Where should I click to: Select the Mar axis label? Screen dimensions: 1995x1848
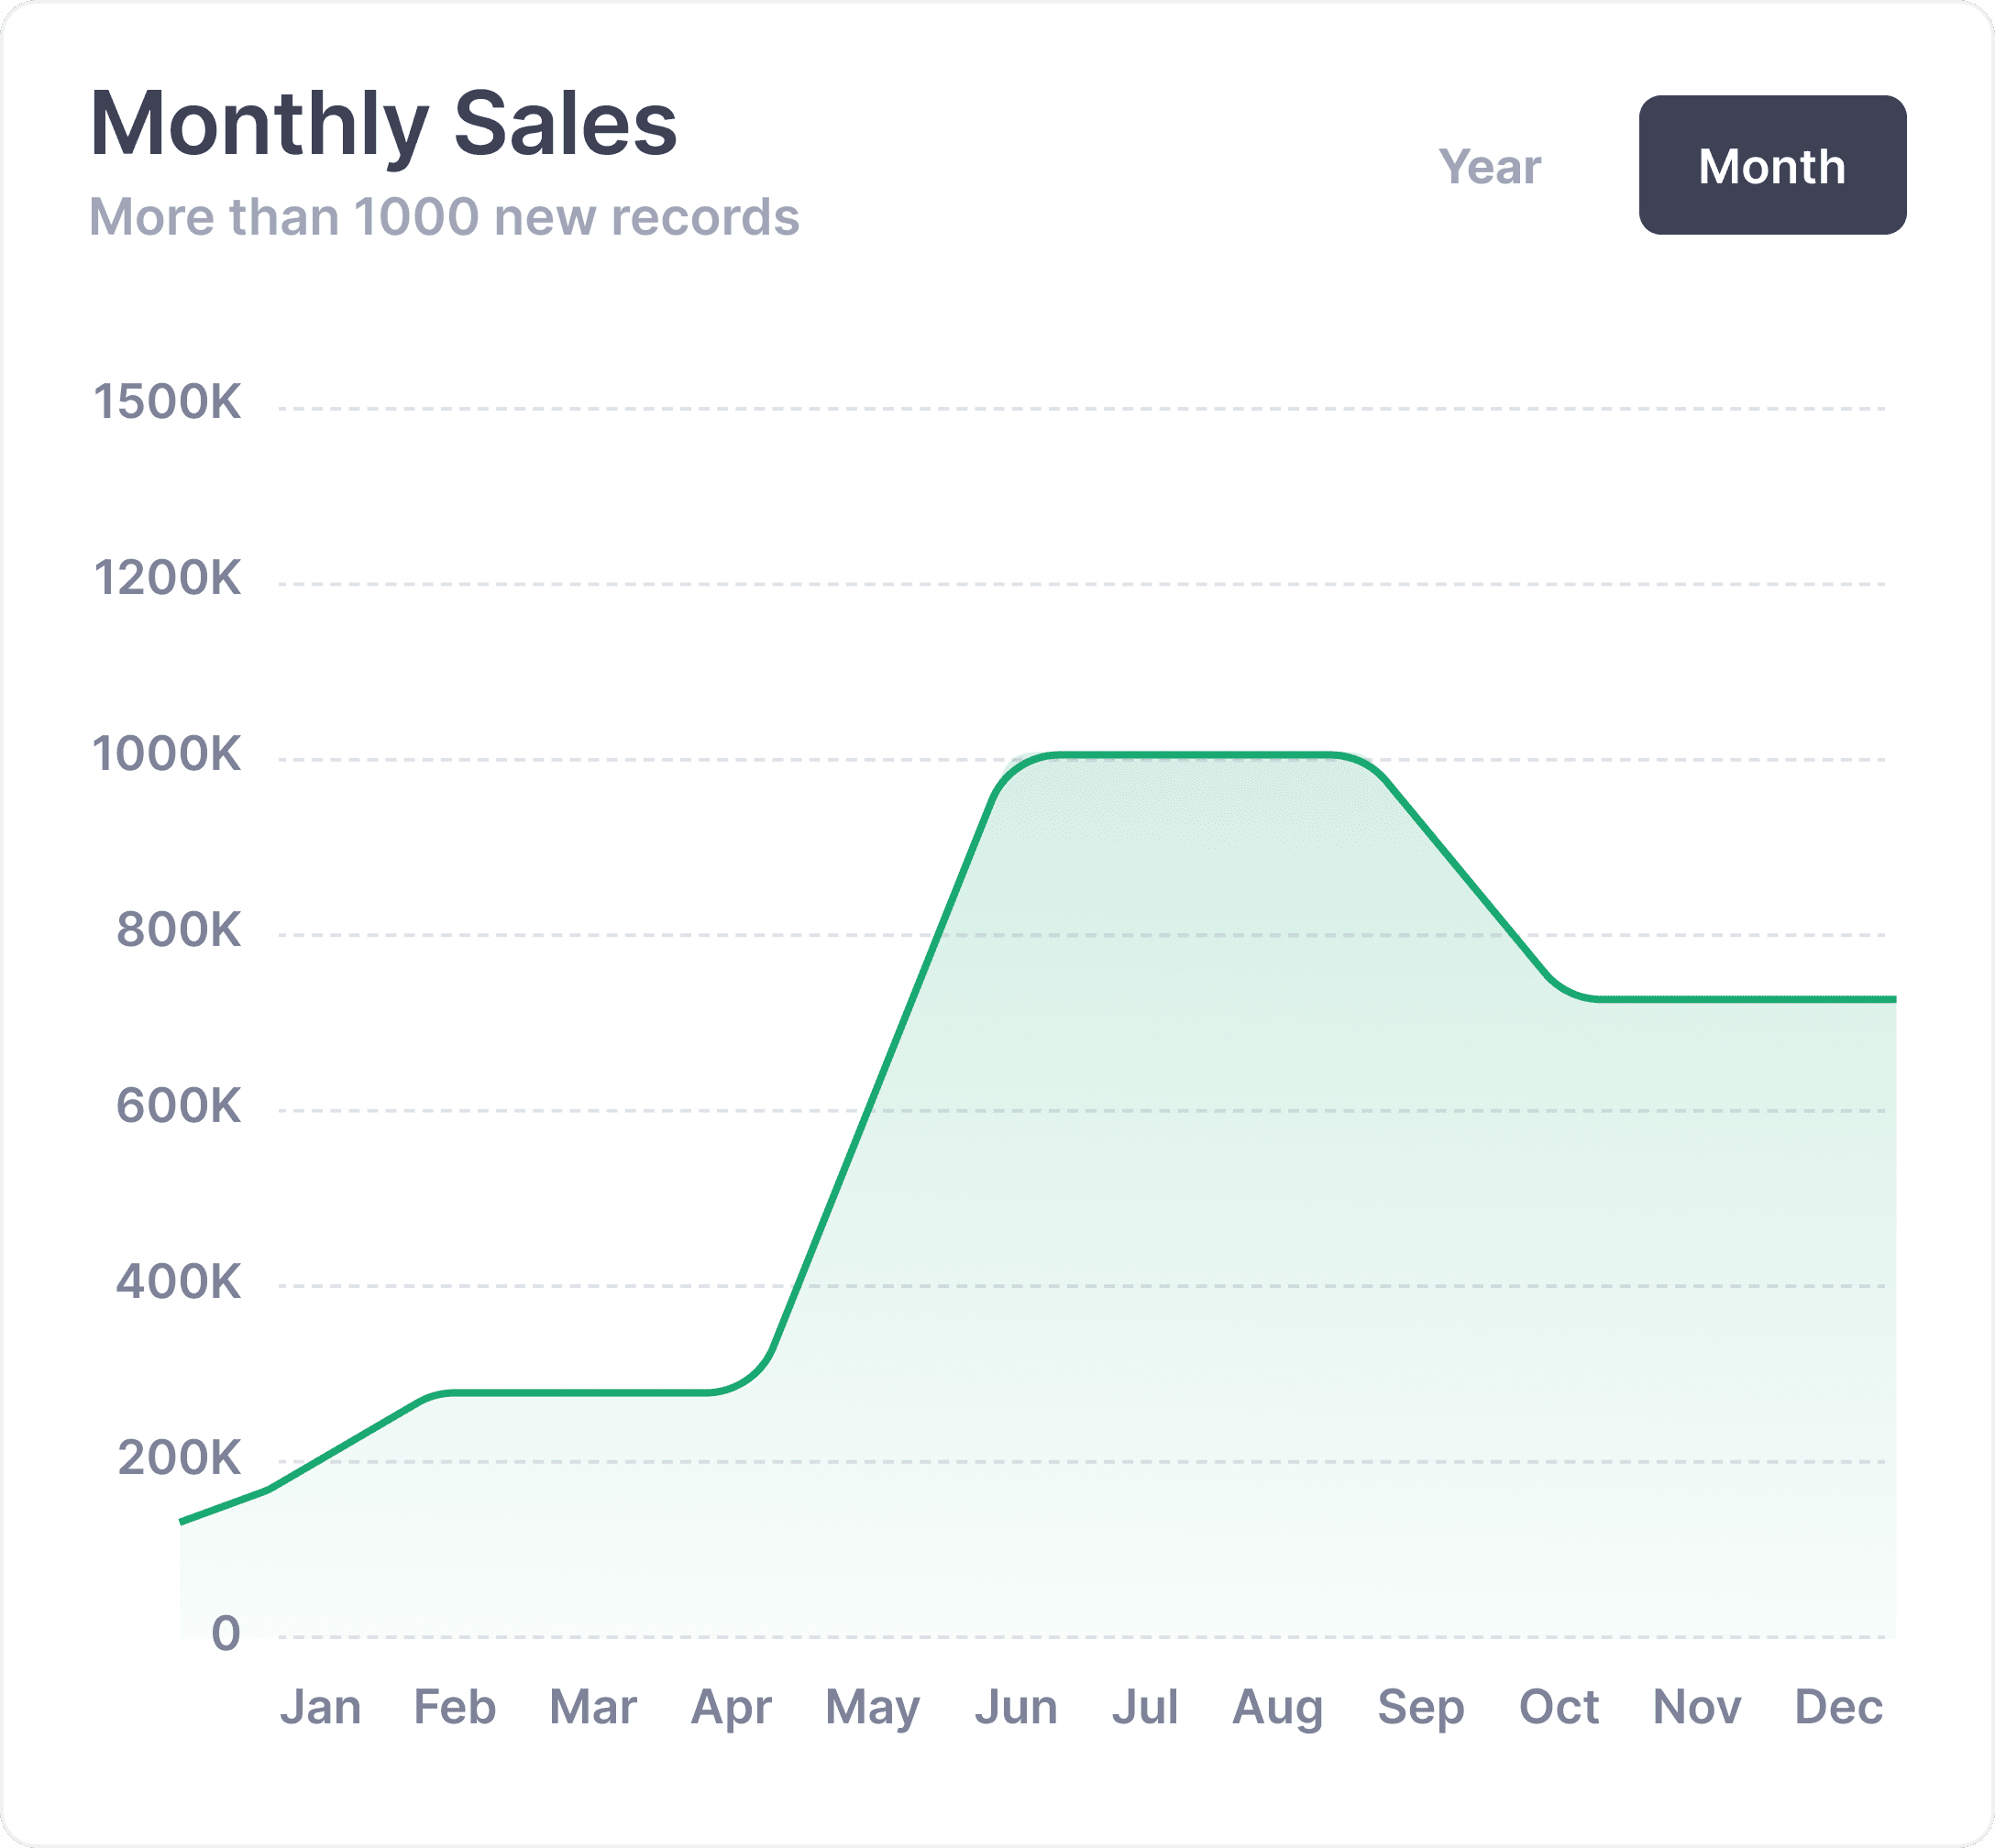tap(593, 1706)
